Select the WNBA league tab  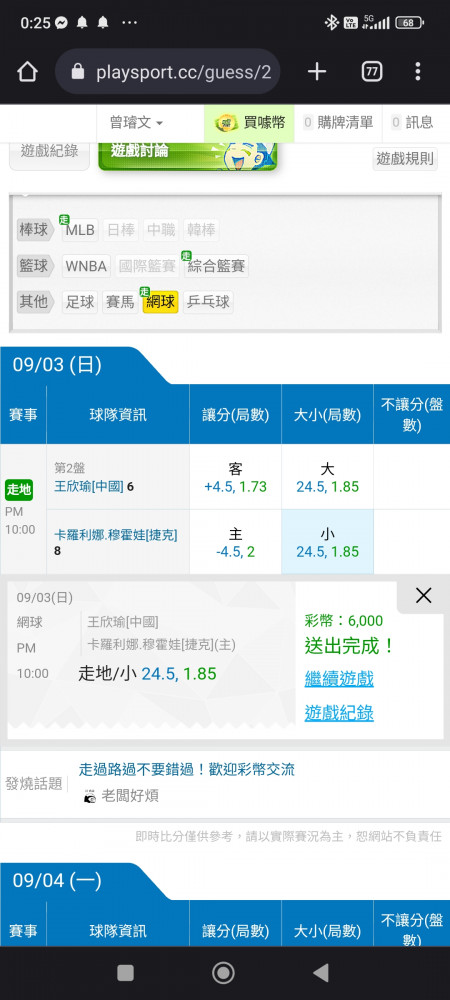coord(86,266)
